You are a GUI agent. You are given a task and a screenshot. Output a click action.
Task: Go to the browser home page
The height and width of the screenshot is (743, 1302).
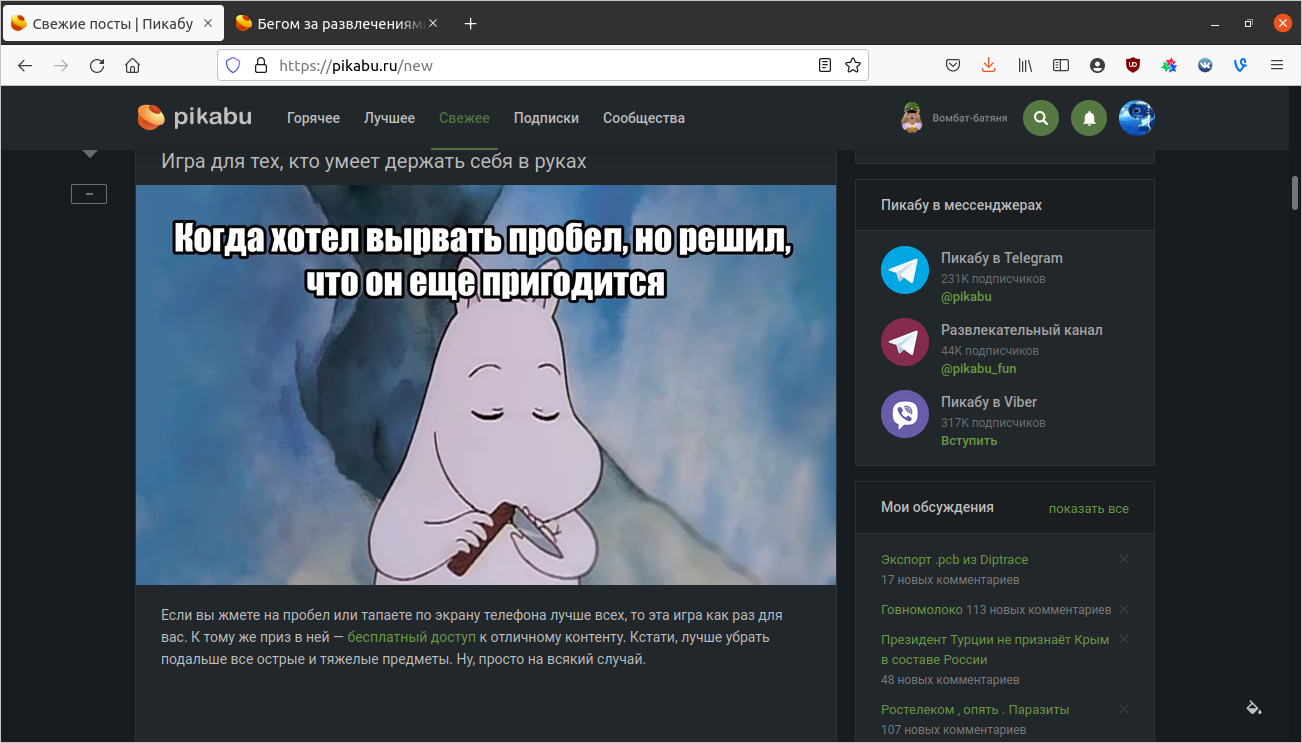(132, 65)
